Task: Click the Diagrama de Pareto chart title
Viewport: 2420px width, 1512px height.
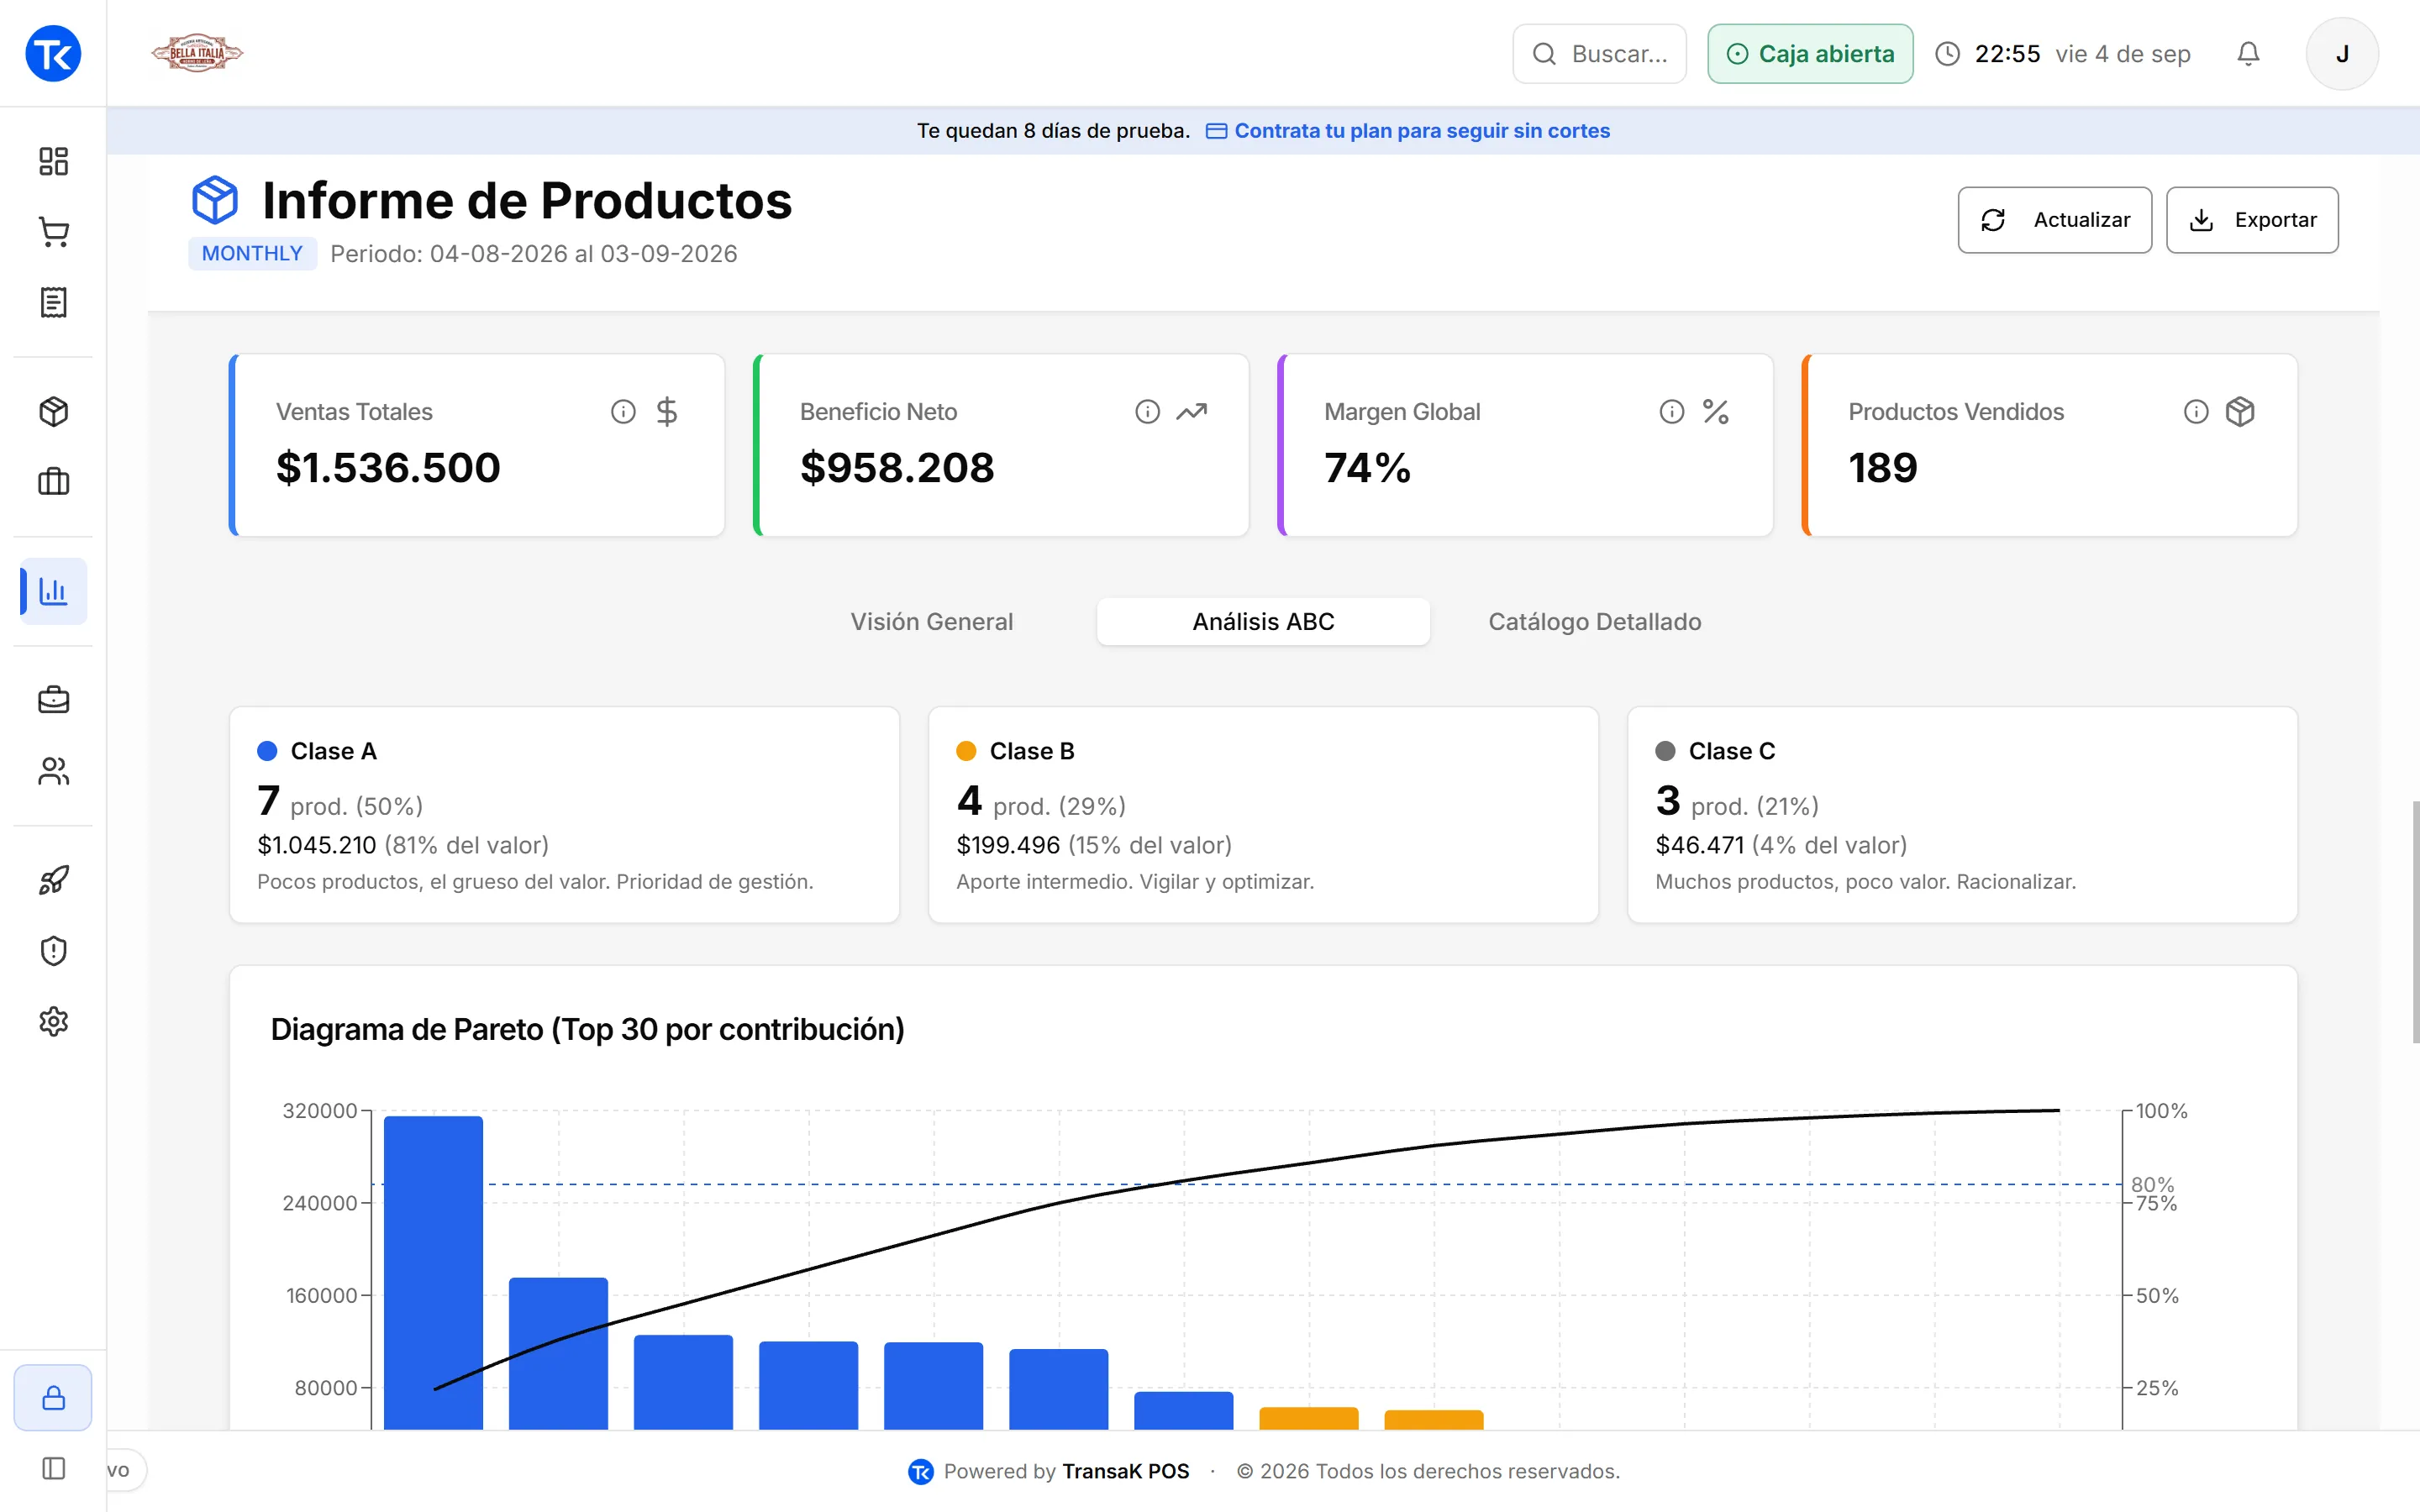Action: 587,1029
